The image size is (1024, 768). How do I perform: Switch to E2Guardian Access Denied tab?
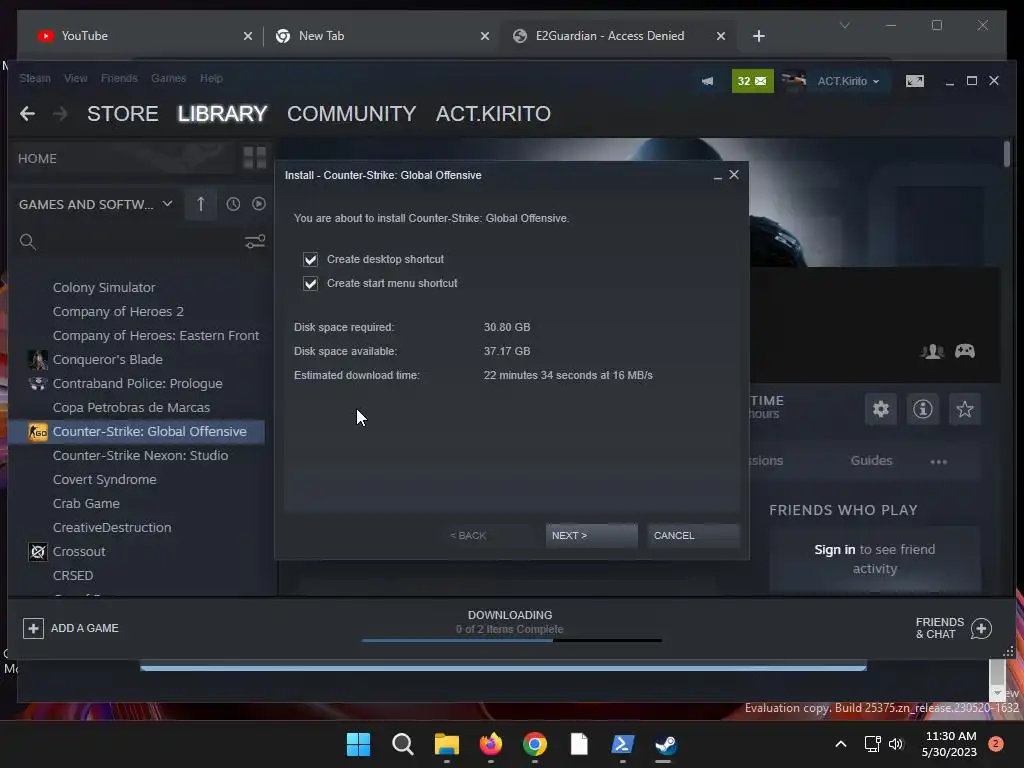point(618,36)
